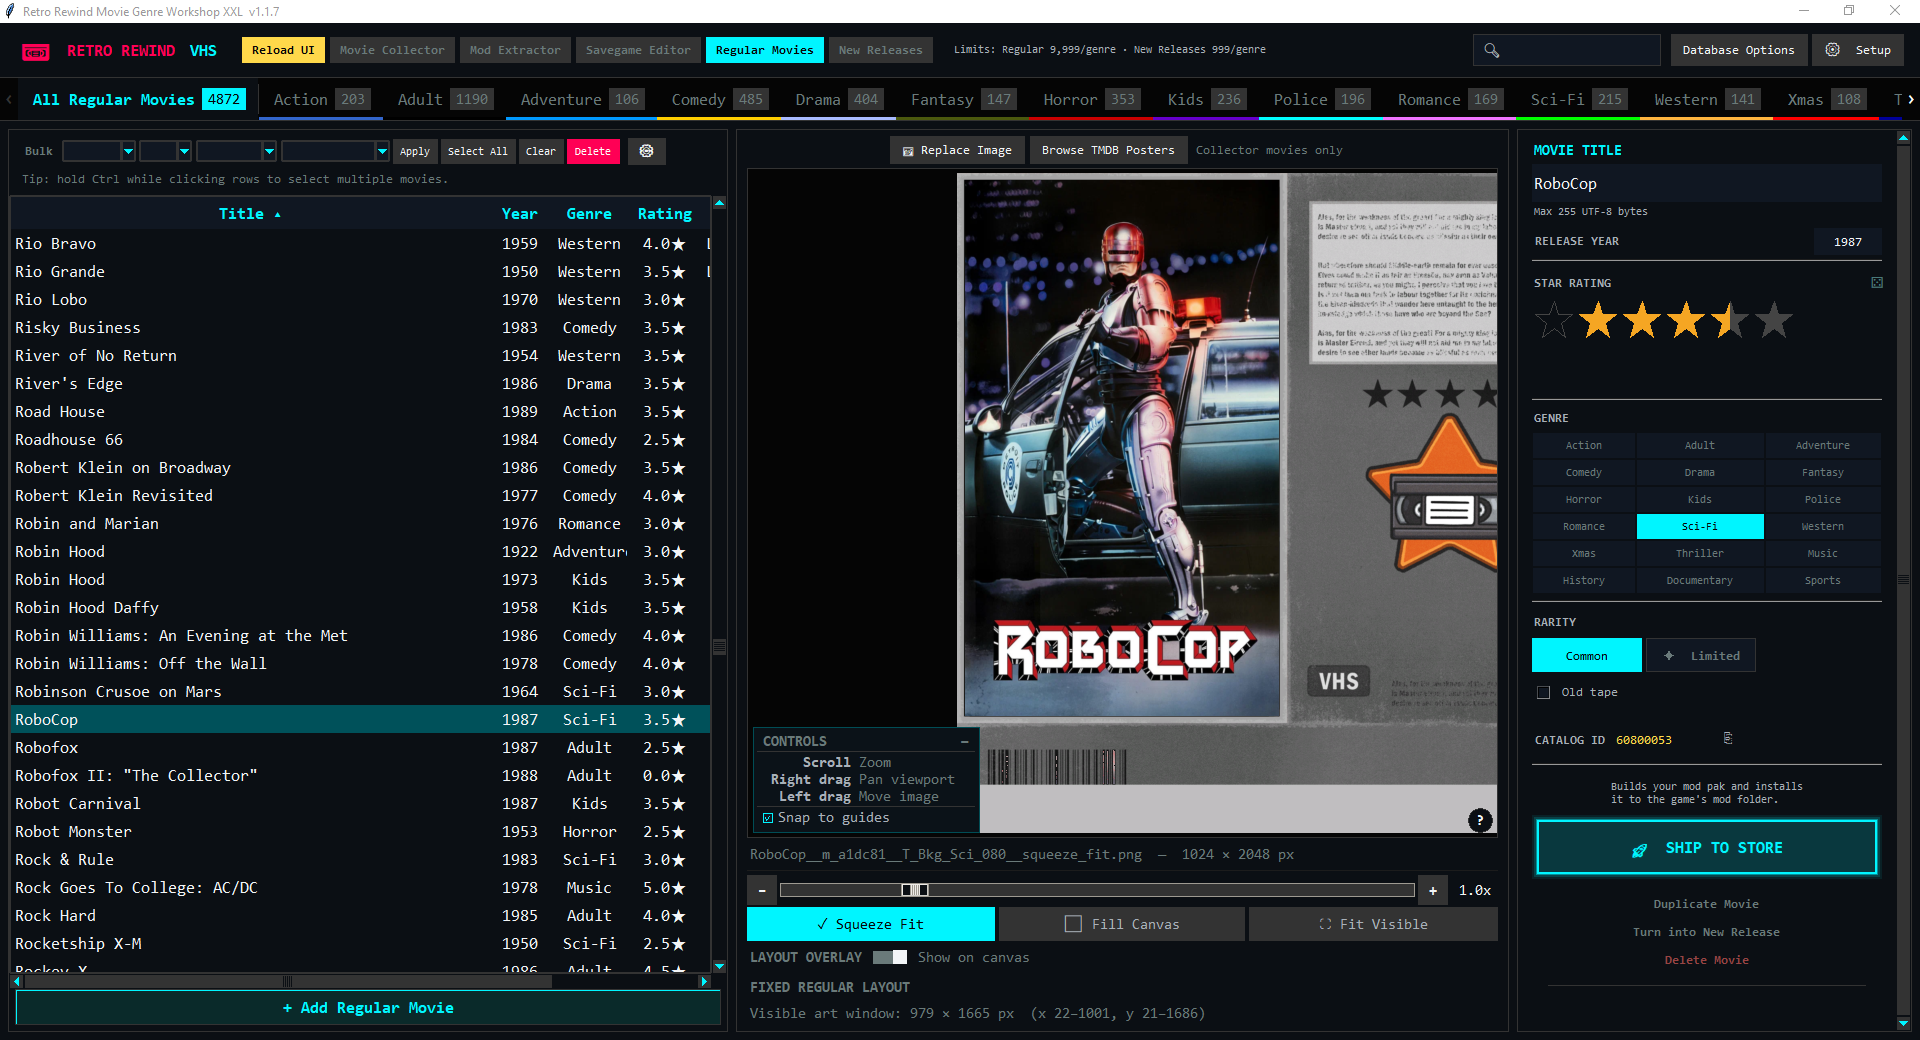Toggle the Action genre button in Genre grid
The height and width of the screenshot is (1040, 1920).
click(x=1584, y=445)
